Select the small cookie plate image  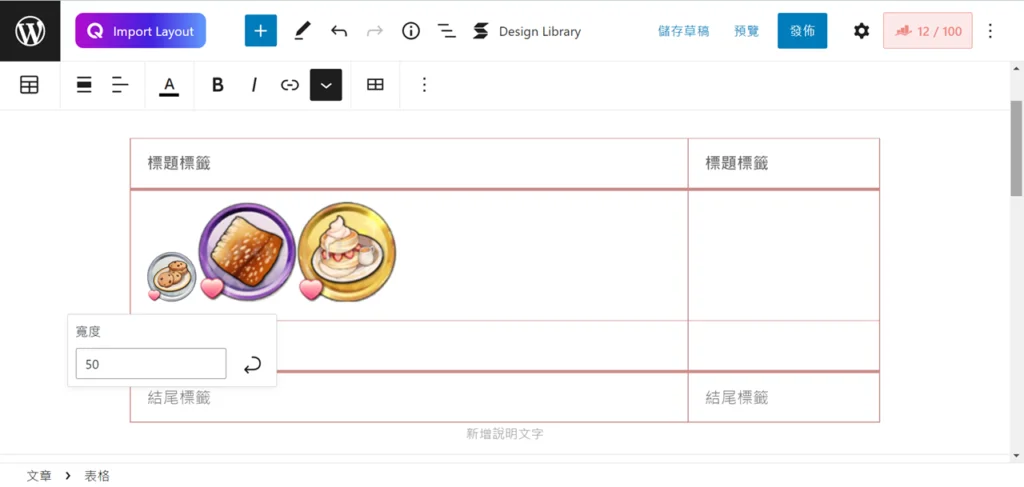[170, 277]
